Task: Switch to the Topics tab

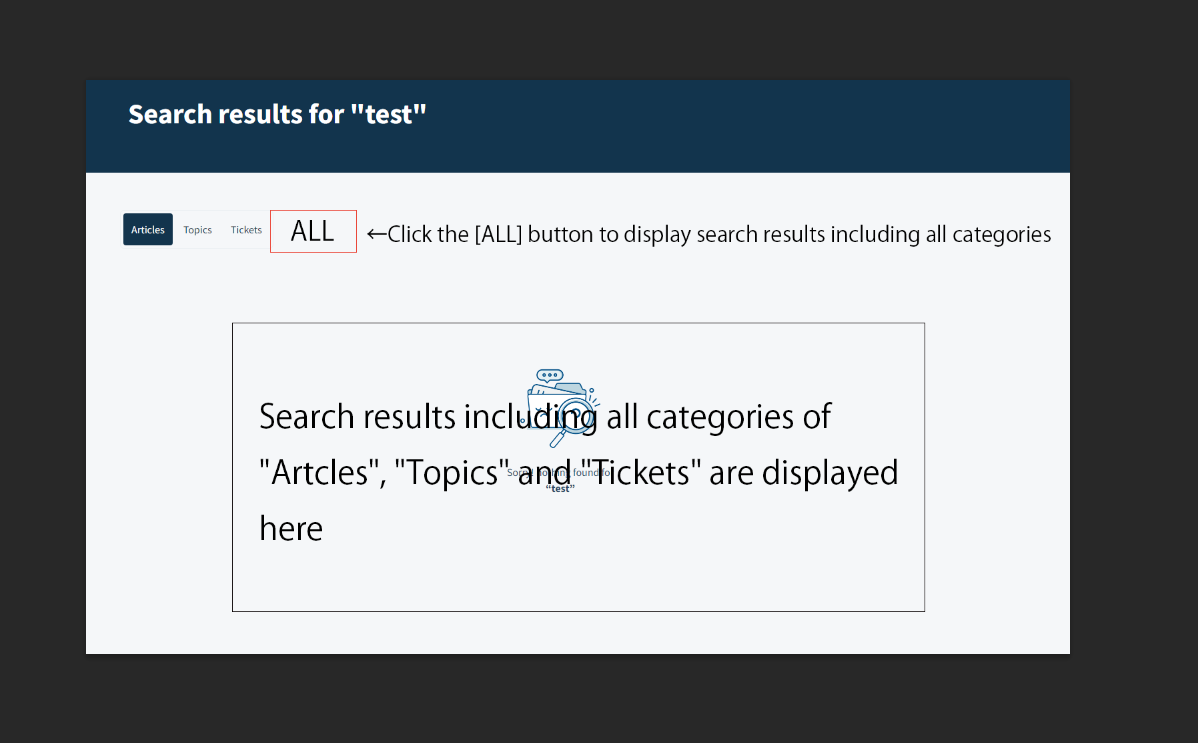Action: pos(198,230)
